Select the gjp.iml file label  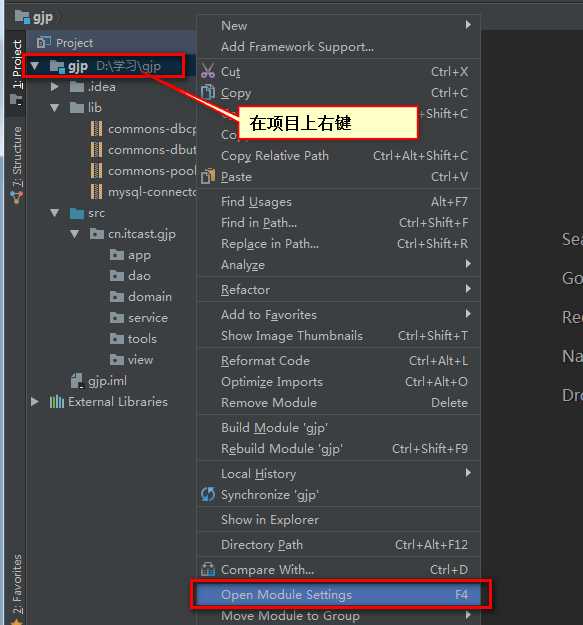tap(107, 381)
